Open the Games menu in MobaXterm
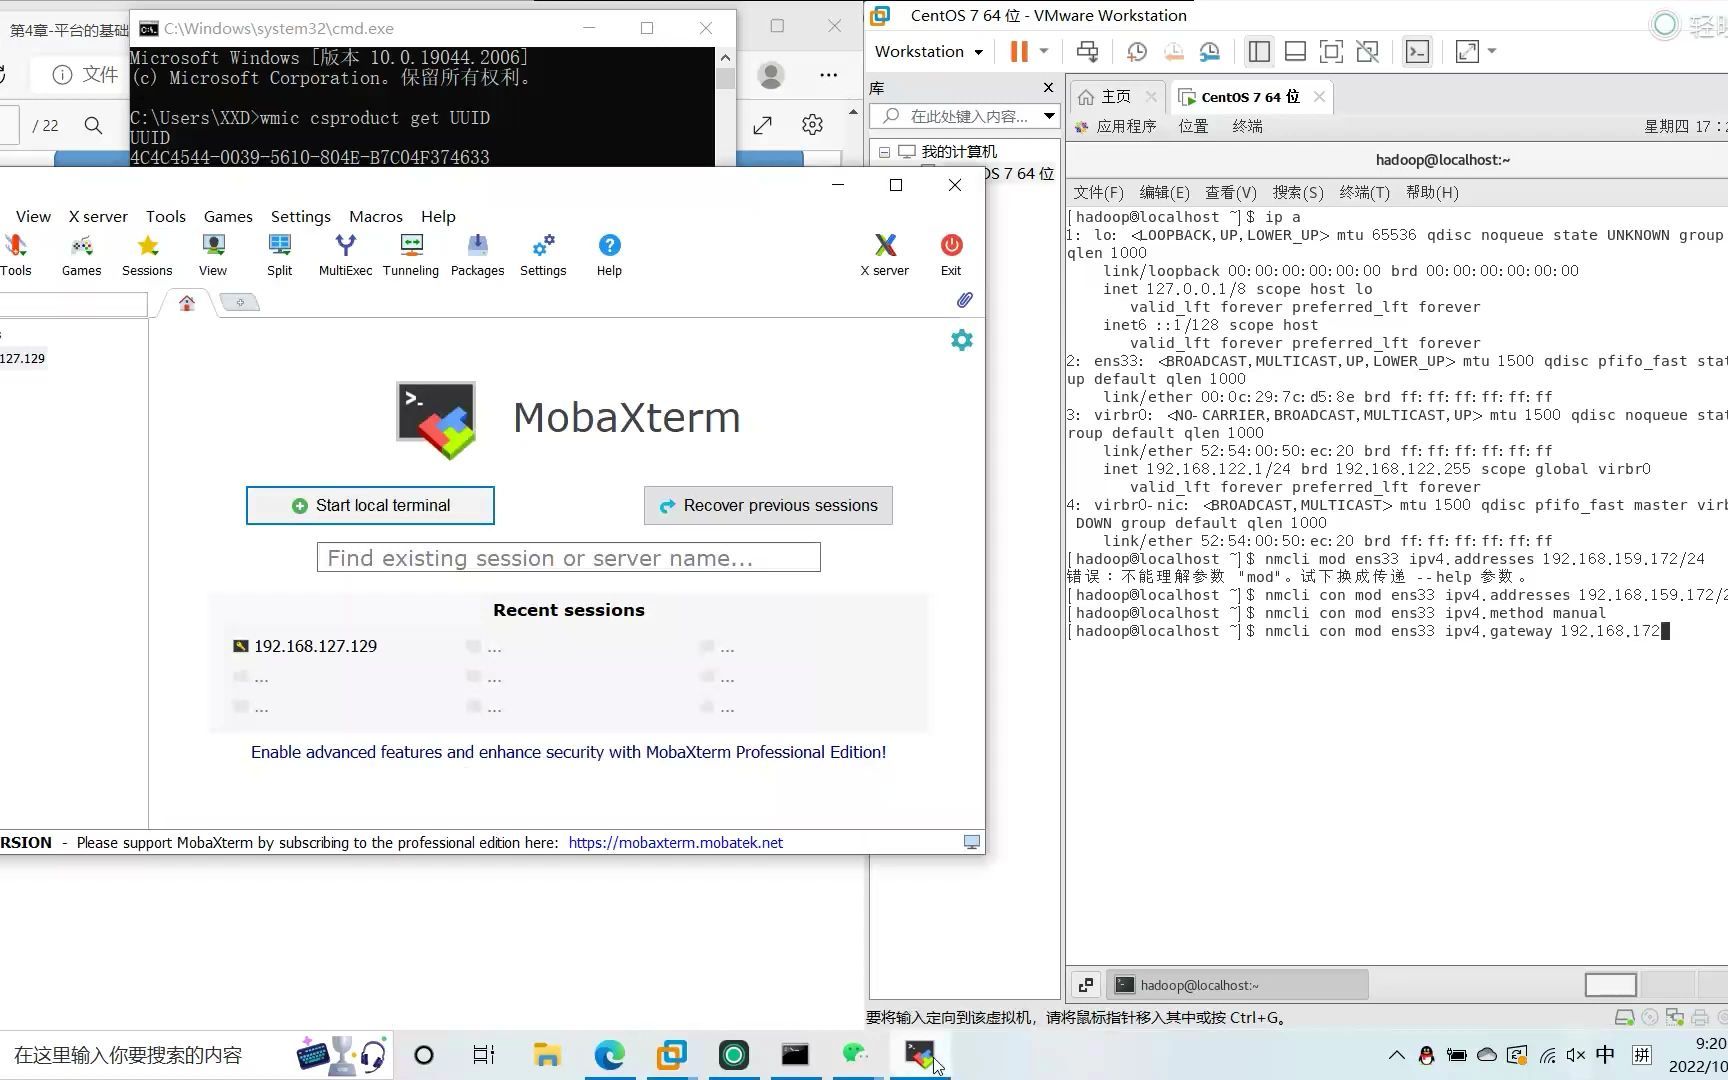This screenshot has width=1728, height=1080. pyautogui.click(x=228, y=216)
